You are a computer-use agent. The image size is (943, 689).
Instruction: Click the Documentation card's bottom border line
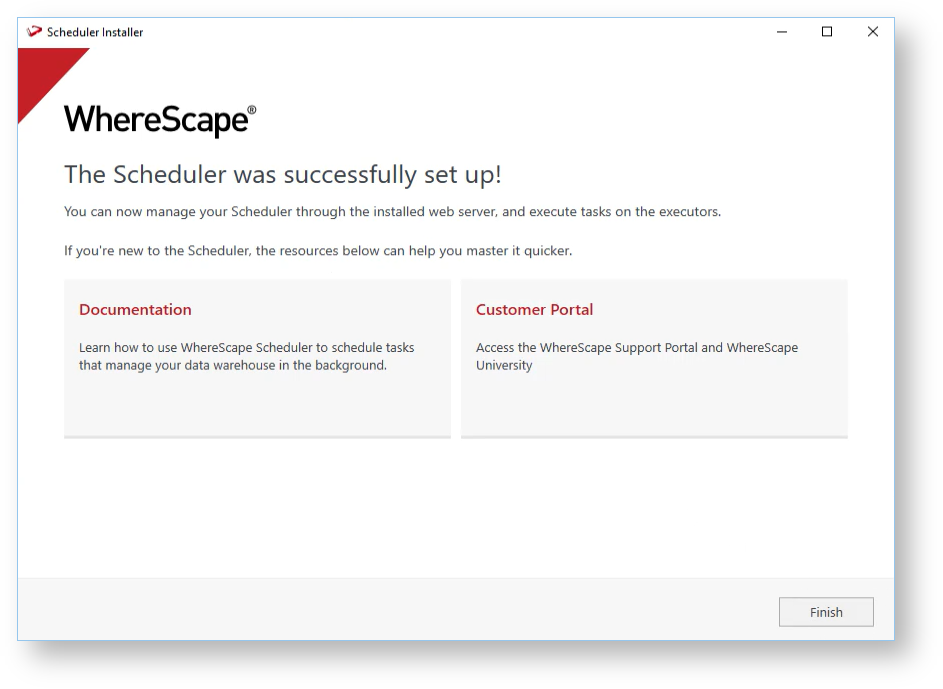(x=257, y=436)
